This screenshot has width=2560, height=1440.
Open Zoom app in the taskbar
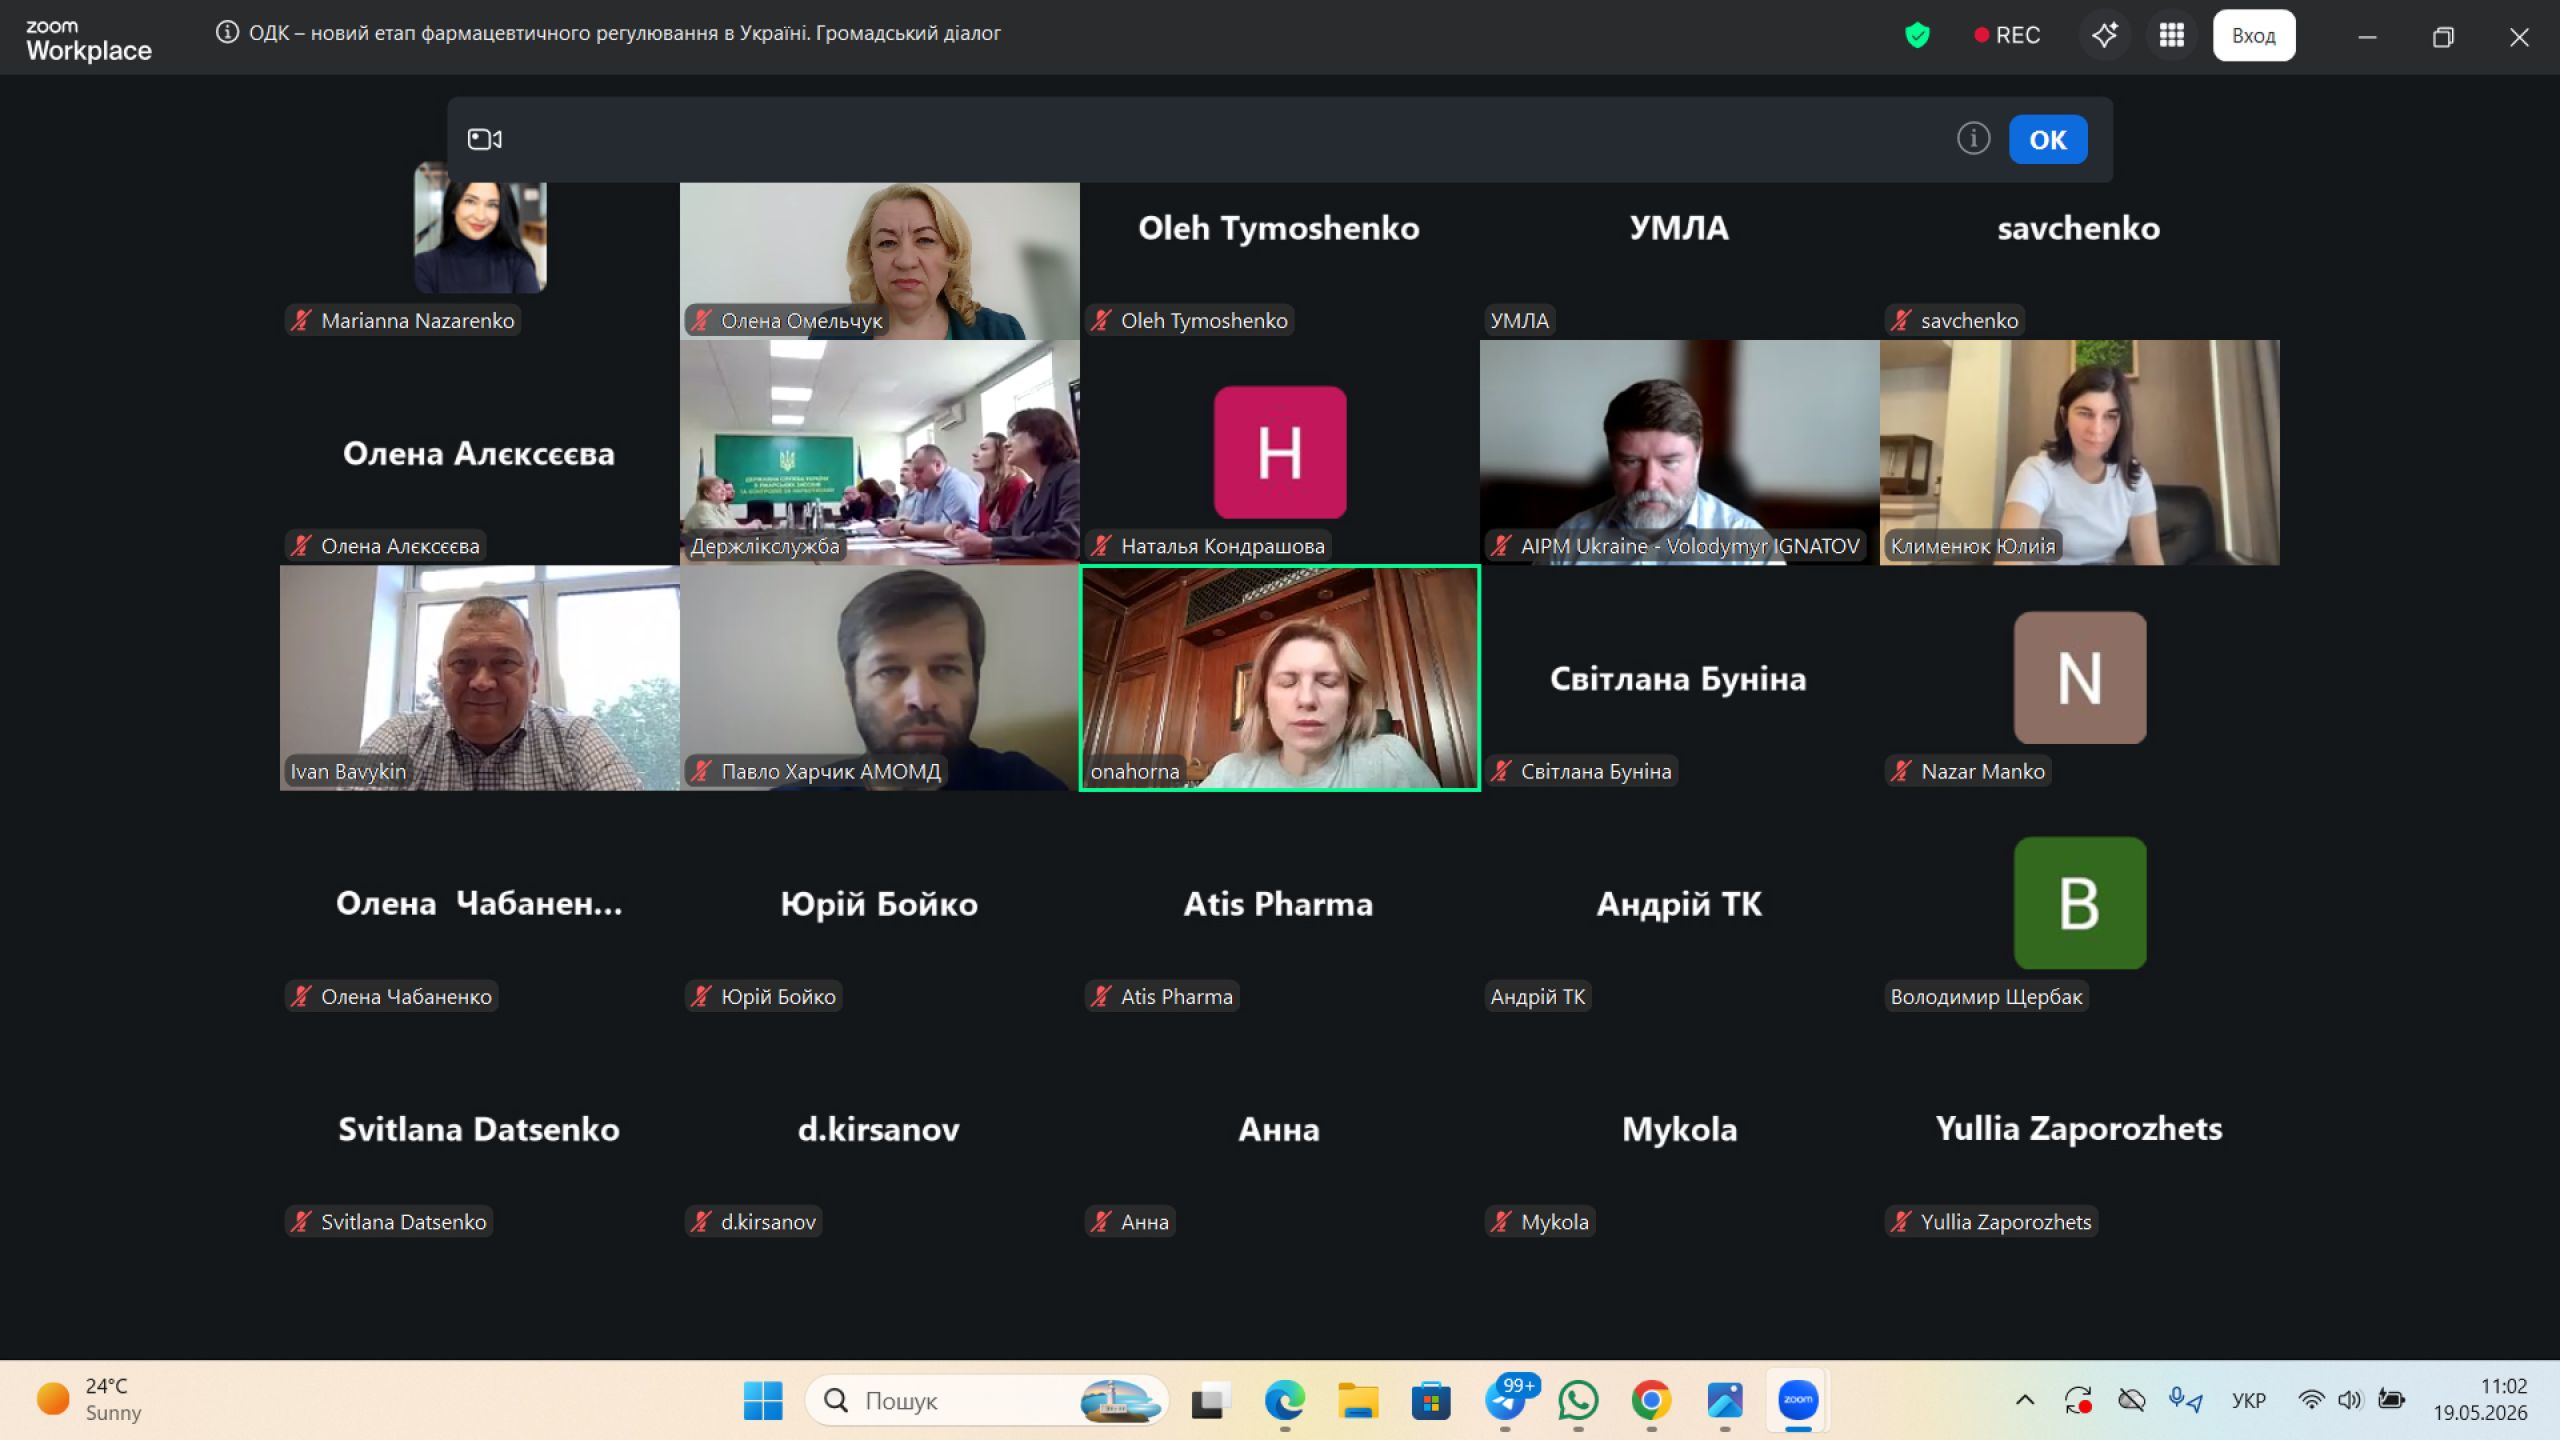coord(1797,1400)
